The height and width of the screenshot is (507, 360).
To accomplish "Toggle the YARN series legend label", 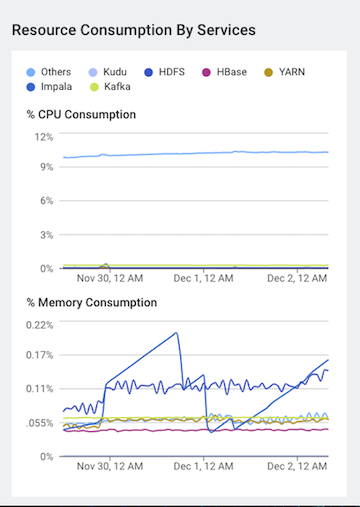I will click(x=292, y=72).
